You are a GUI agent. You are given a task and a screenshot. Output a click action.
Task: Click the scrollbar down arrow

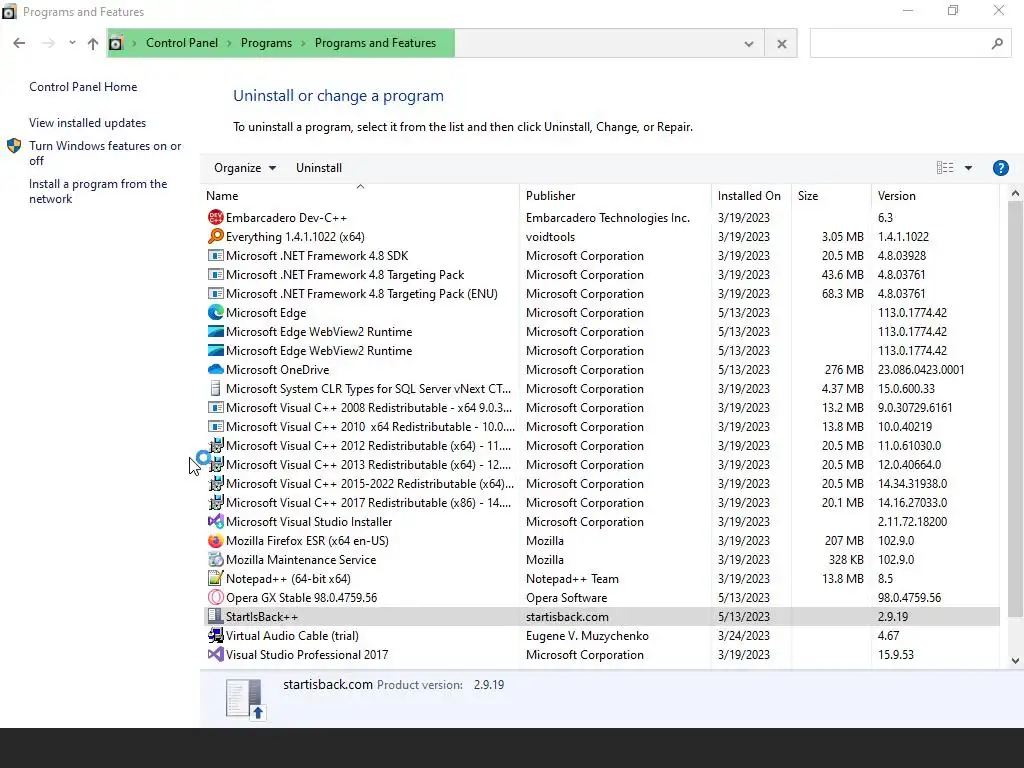tap(1015, 660)
